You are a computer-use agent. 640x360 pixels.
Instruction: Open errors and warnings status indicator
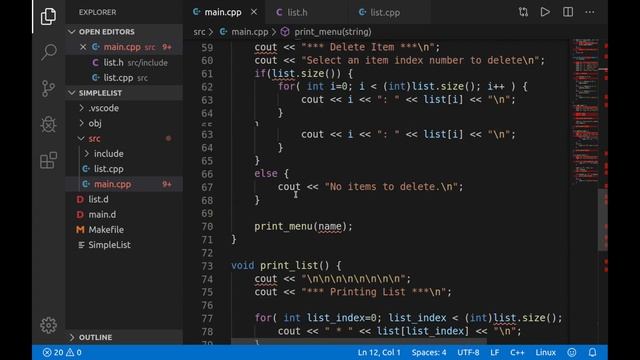62,352
